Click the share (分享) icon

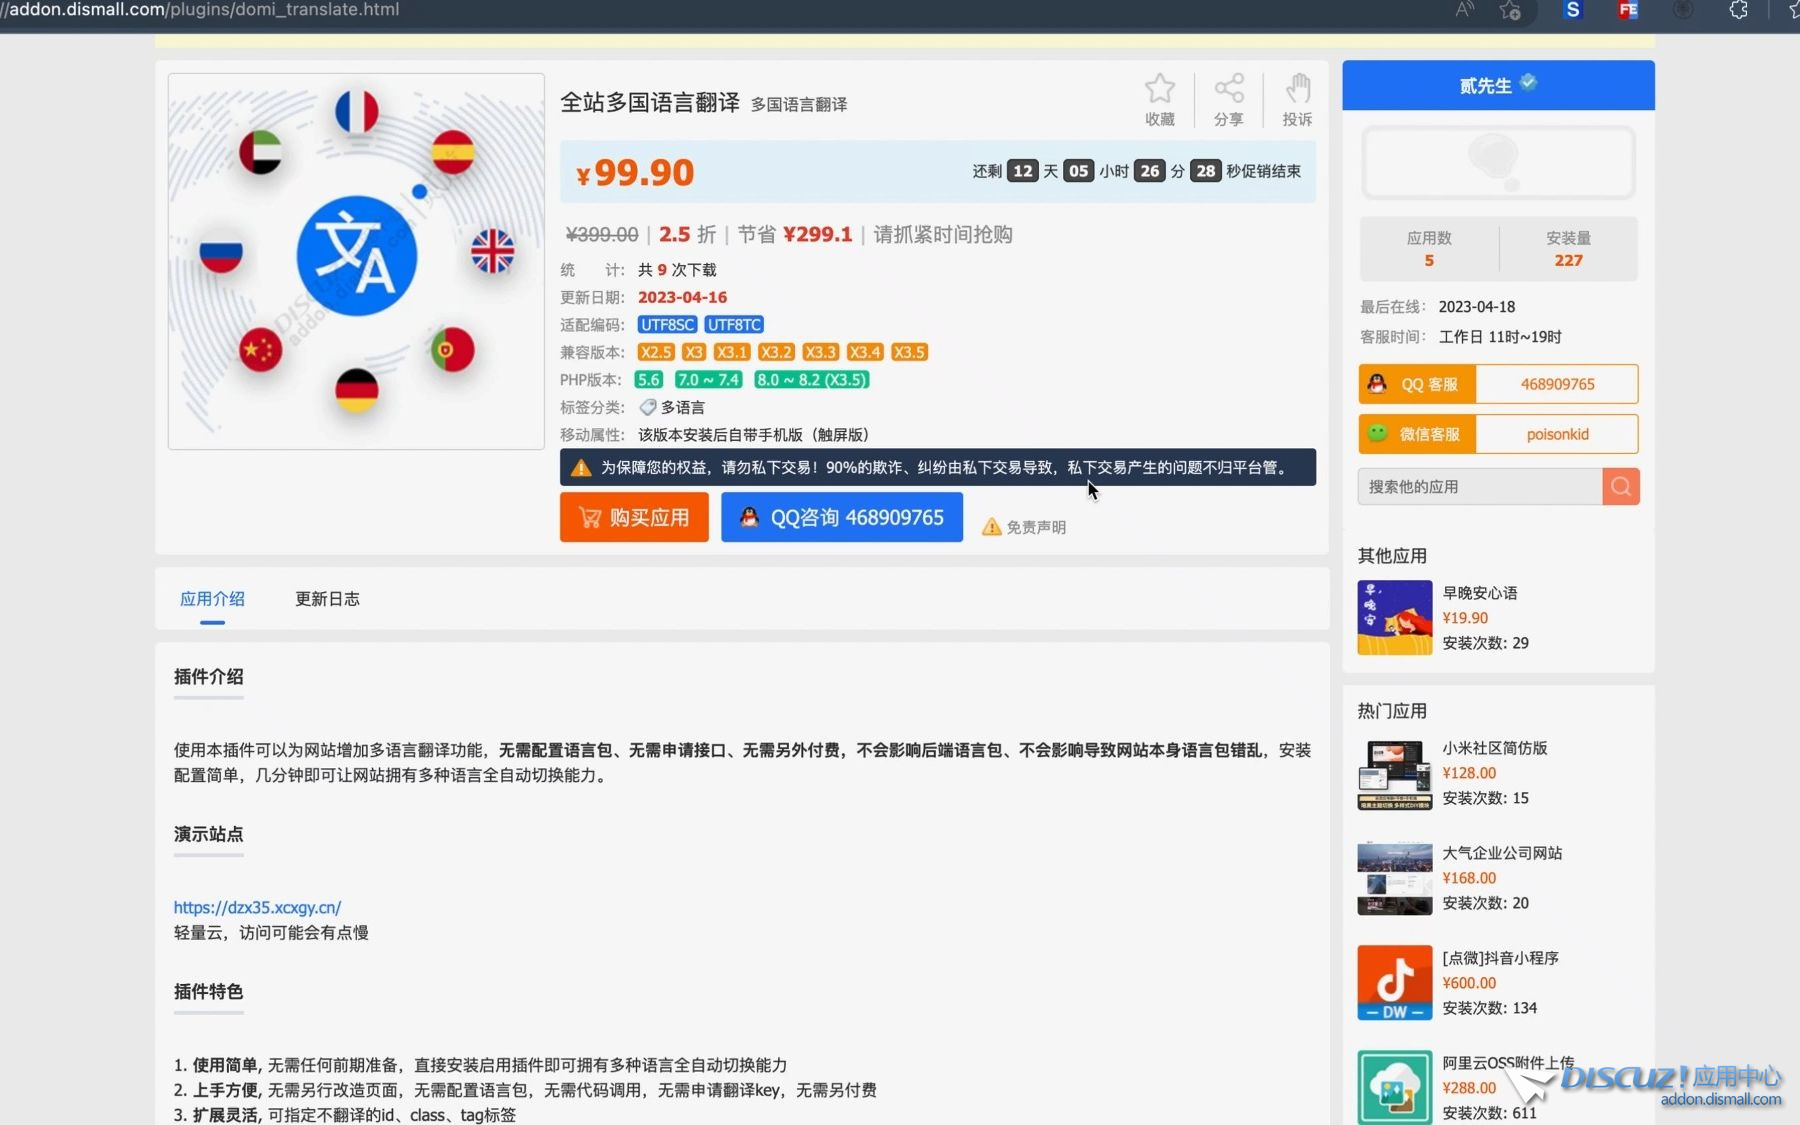point(1228,89)
